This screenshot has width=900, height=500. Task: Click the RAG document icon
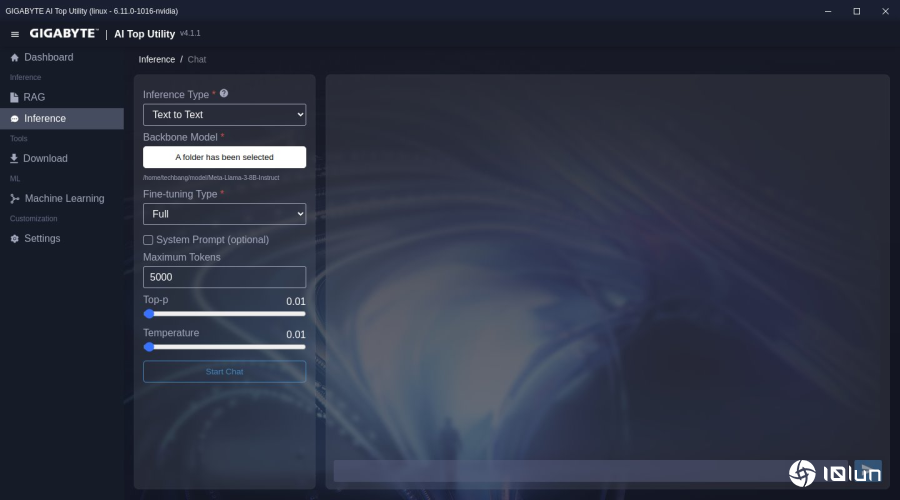(15, 98)
